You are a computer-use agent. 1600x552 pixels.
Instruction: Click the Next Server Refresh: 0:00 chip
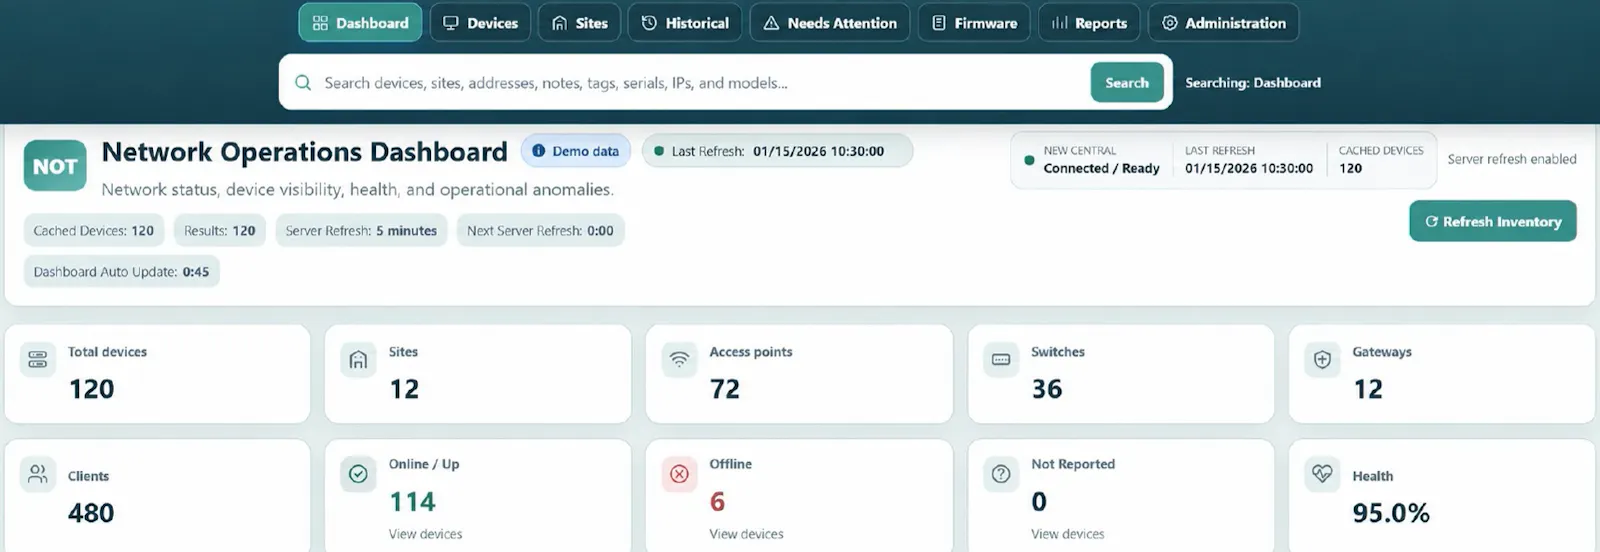tap(540, 230)
